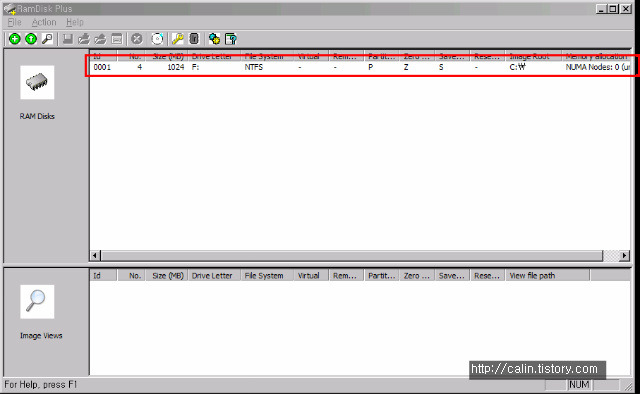Click the grayed-out X remove icon
The height and width of the screenshot is (394, 640).
point(137,39)
